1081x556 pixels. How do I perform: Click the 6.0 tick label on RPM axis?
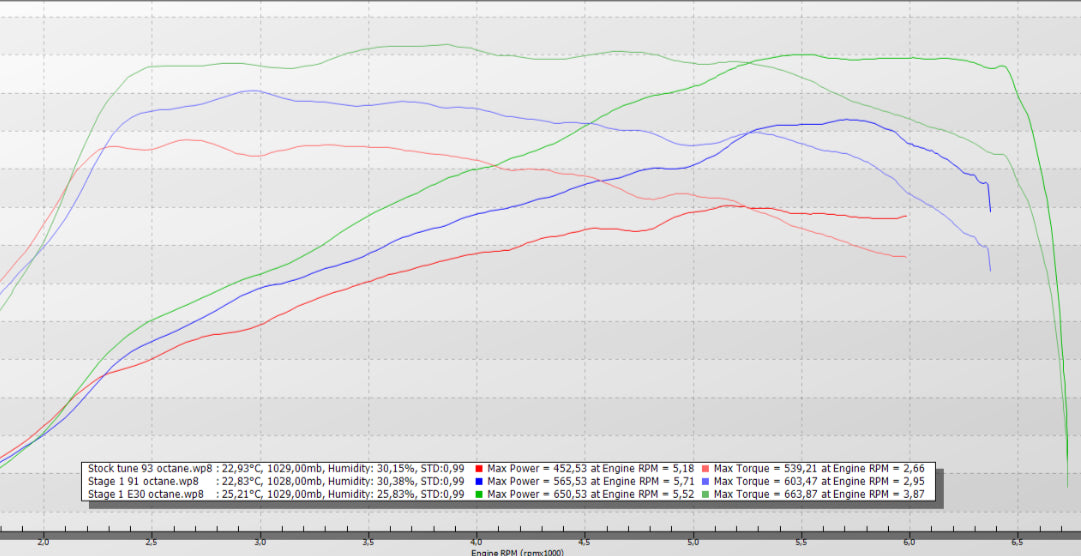tap(909, 541)
